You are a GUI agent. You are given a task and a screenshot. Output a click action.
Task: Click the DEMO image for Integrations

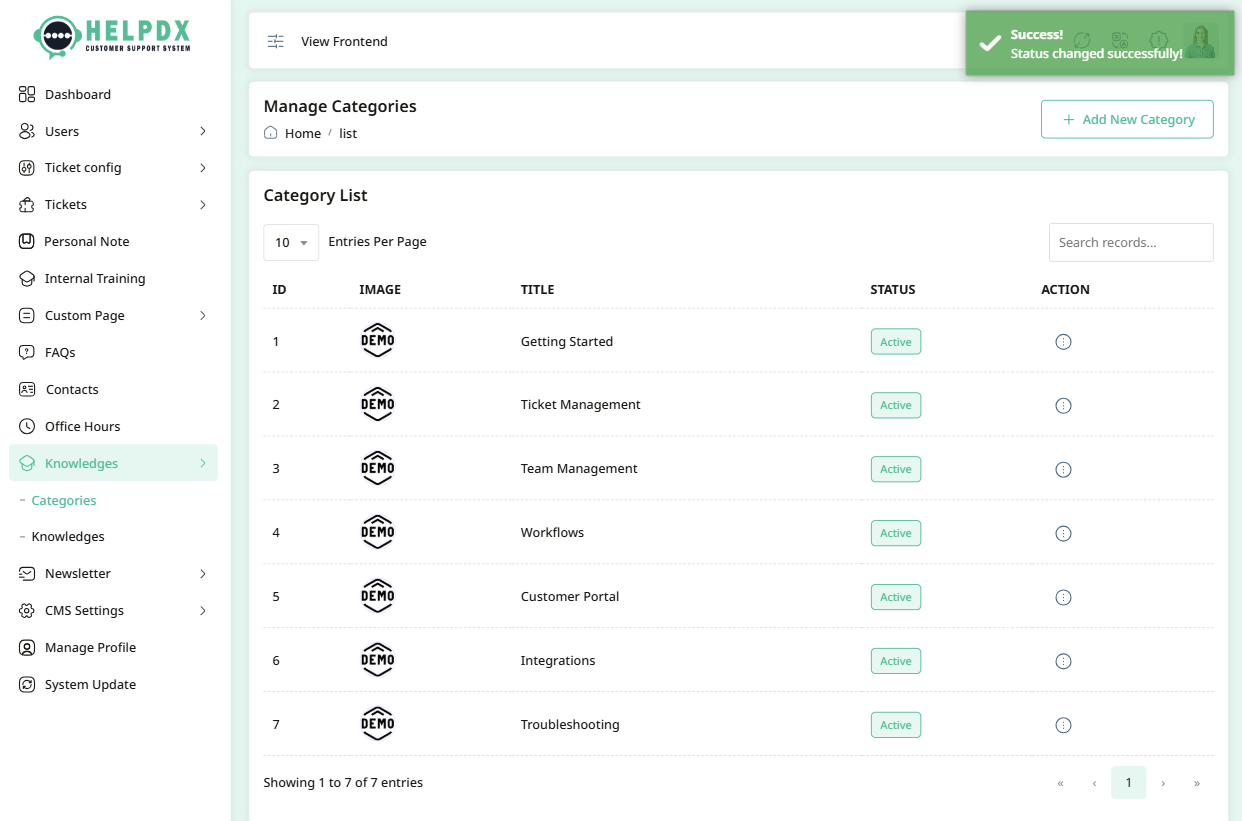coord(378,661)
